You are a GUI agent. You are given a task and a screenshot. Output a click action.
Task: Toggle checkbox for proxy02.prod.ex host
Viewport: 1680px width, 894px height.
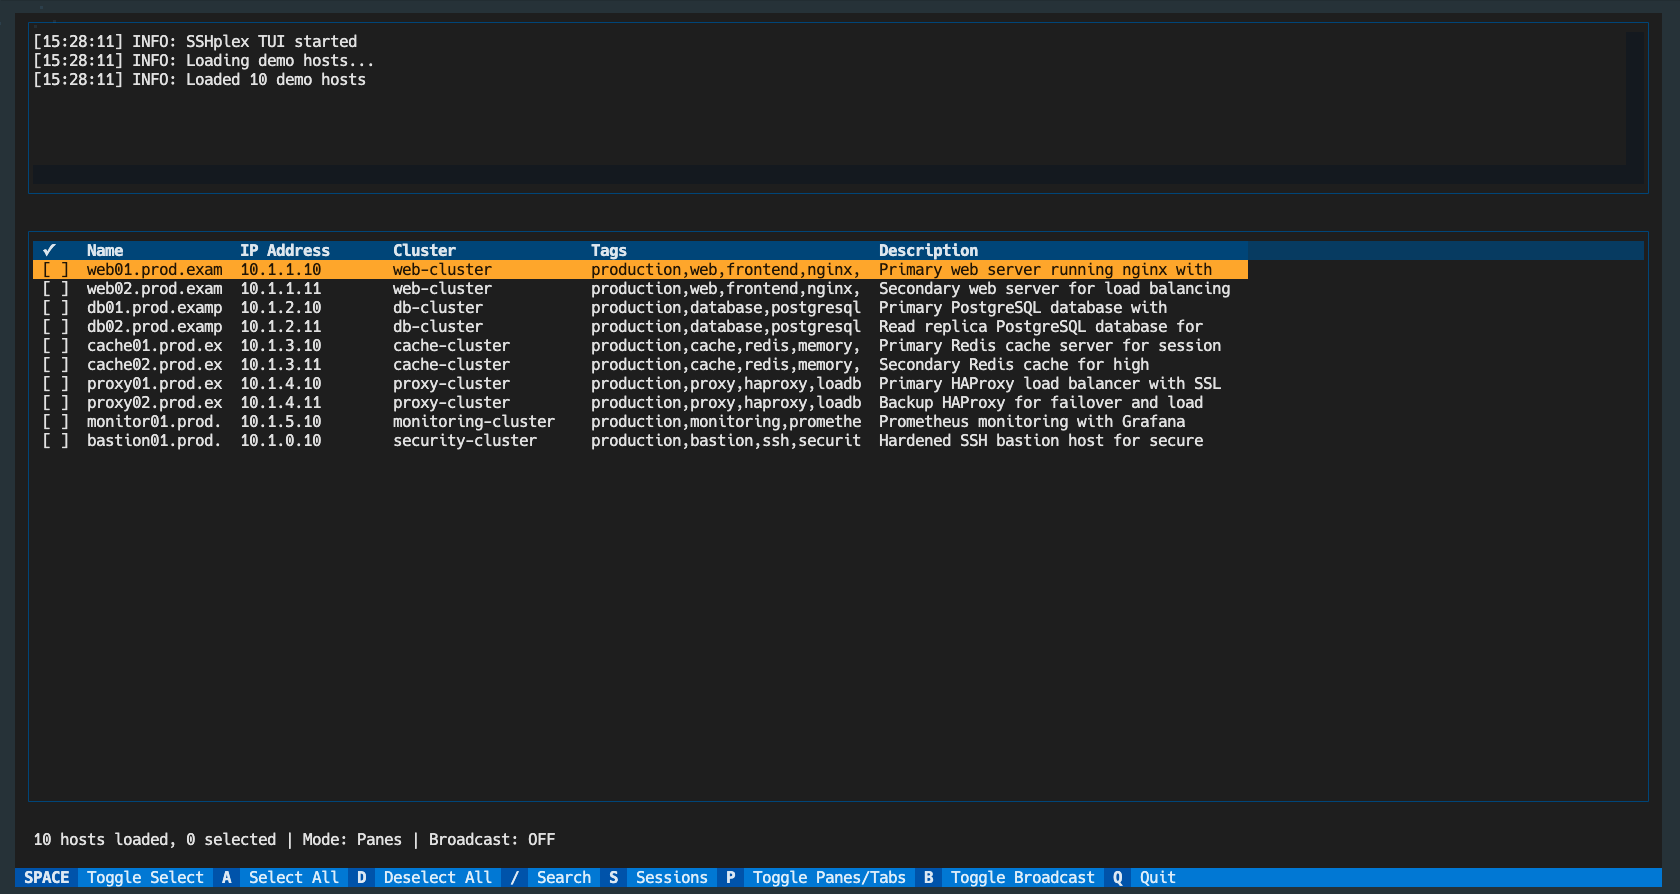(55, 403)
